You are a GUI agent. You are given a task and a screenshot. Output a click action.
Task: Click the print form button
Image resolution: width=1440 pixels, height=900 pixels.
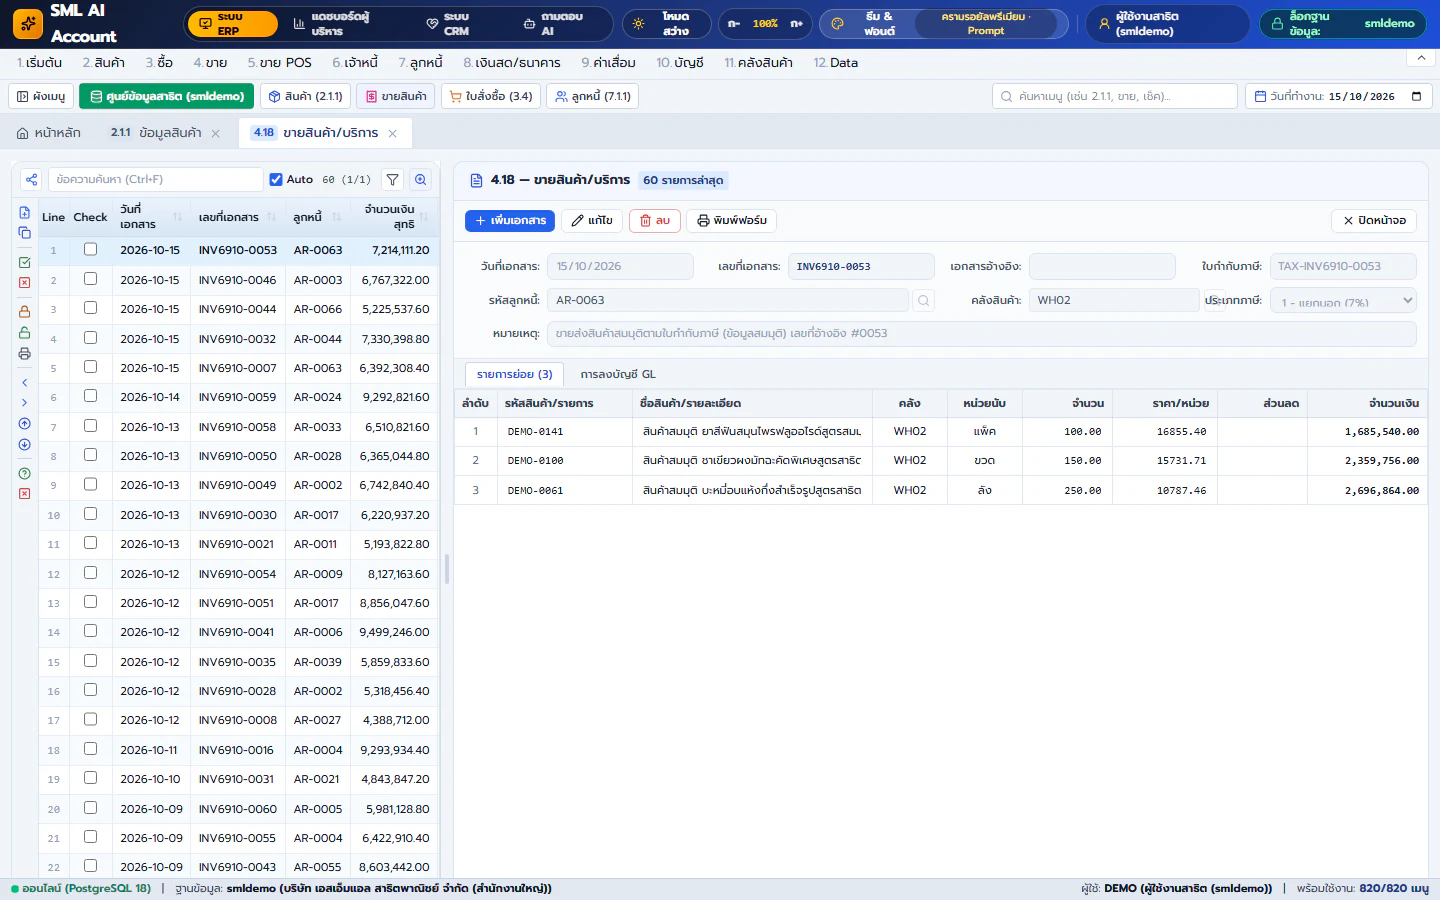click(732, 220)
